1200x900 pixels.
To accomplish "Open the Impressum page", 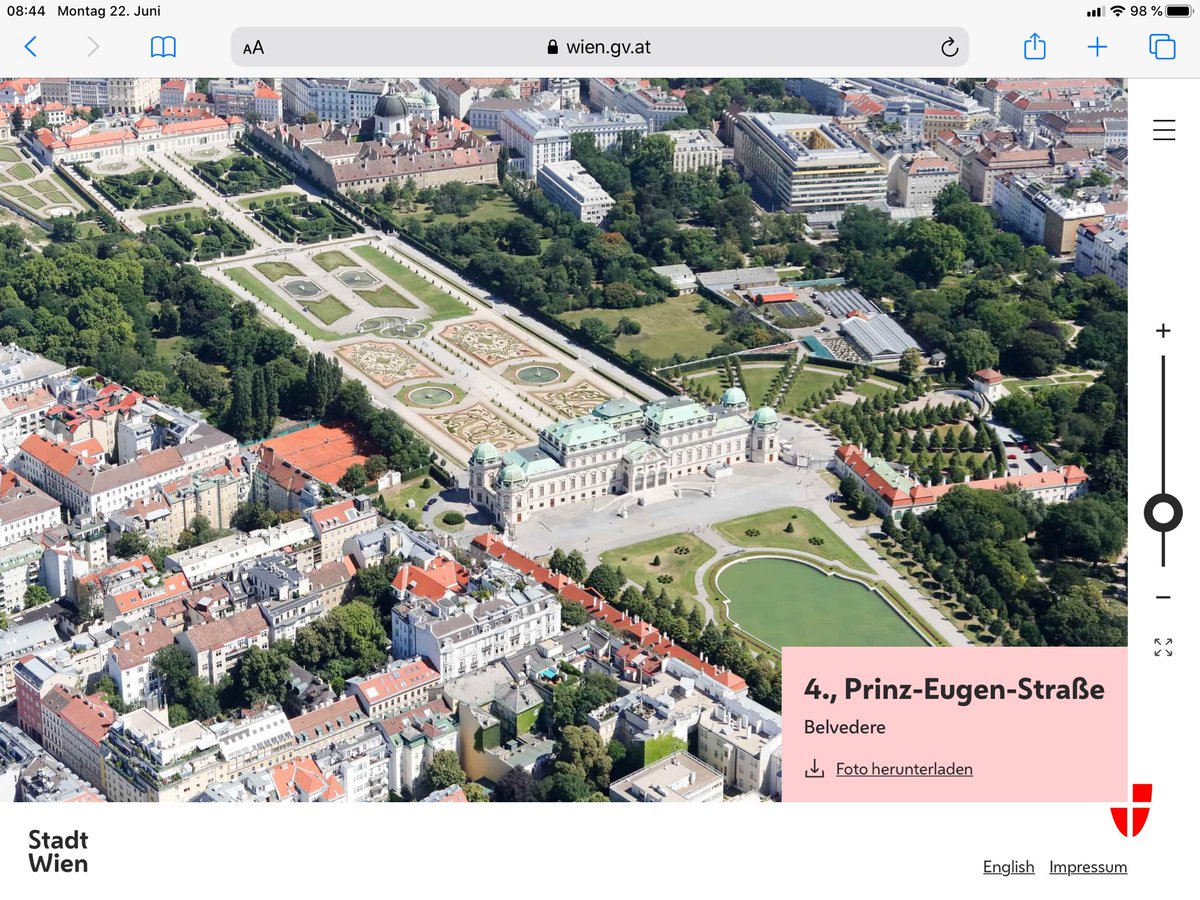I will [1088, 867].
